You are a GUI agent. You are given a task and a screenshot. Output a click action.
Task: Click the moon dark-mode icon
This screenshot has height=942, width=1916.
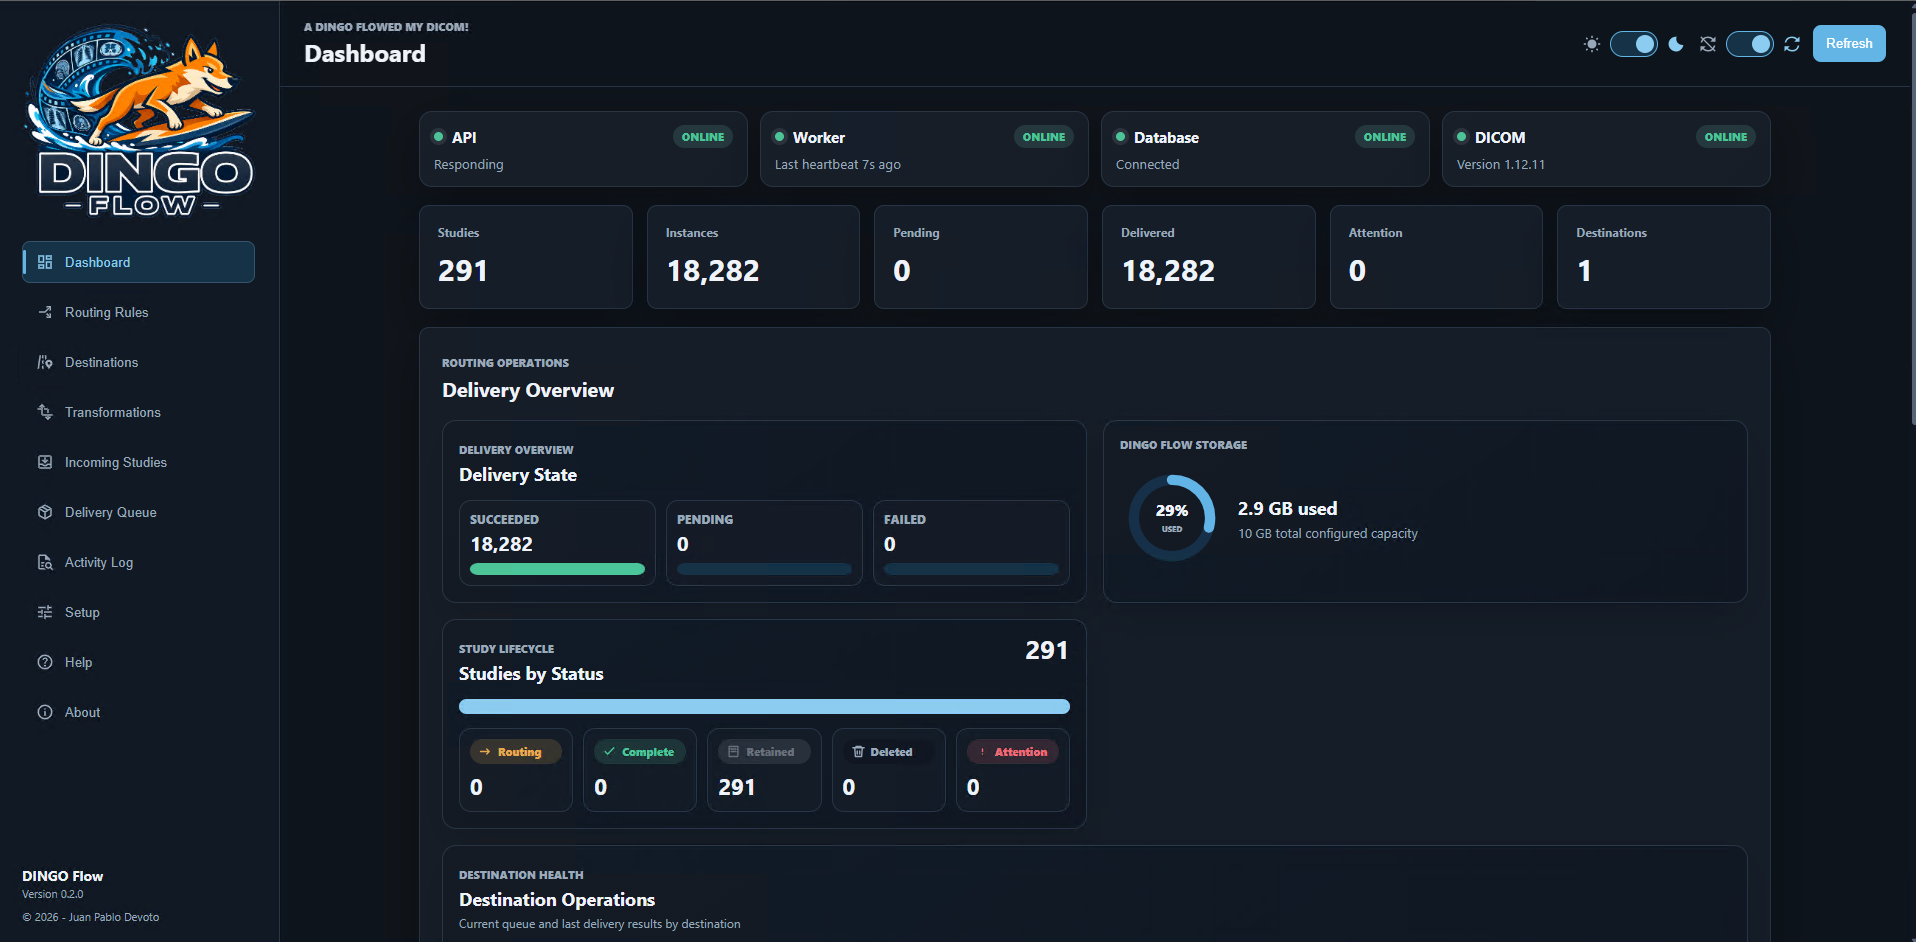coord(1676,44)
